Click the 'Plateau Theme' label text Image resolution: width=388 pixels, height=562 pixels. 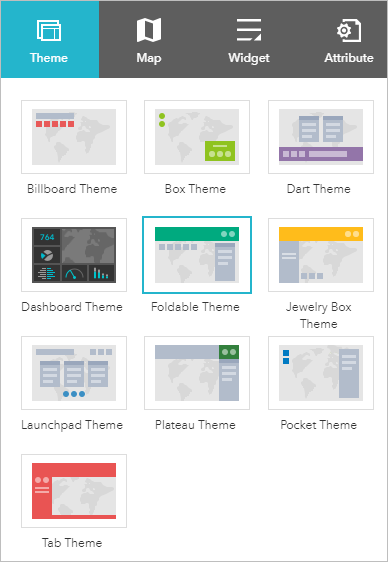pyautogui.click(x=195, y=425)
